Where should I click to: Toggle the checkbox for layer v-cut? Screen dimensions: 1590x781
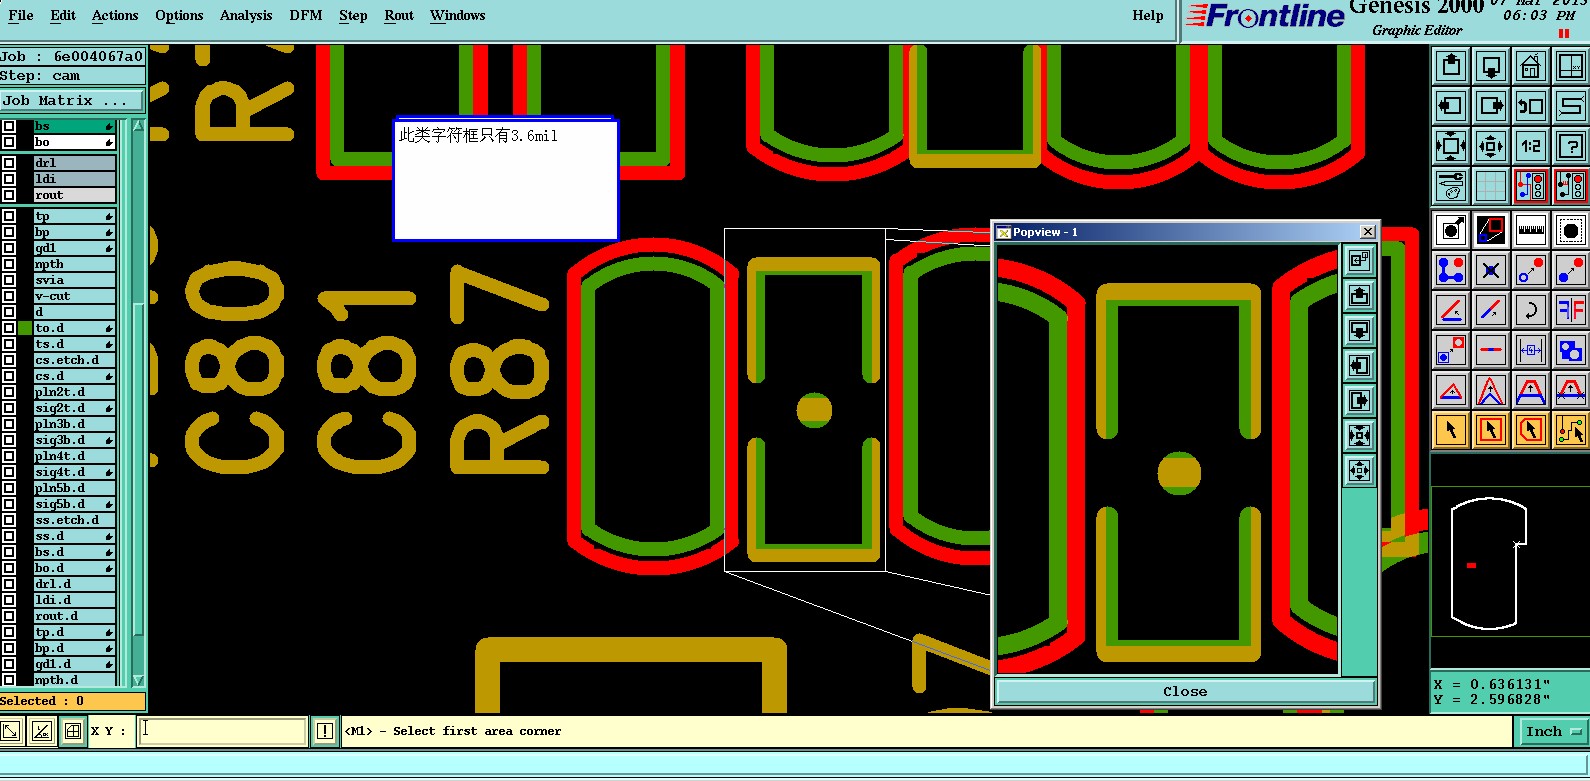pos(9,296)
